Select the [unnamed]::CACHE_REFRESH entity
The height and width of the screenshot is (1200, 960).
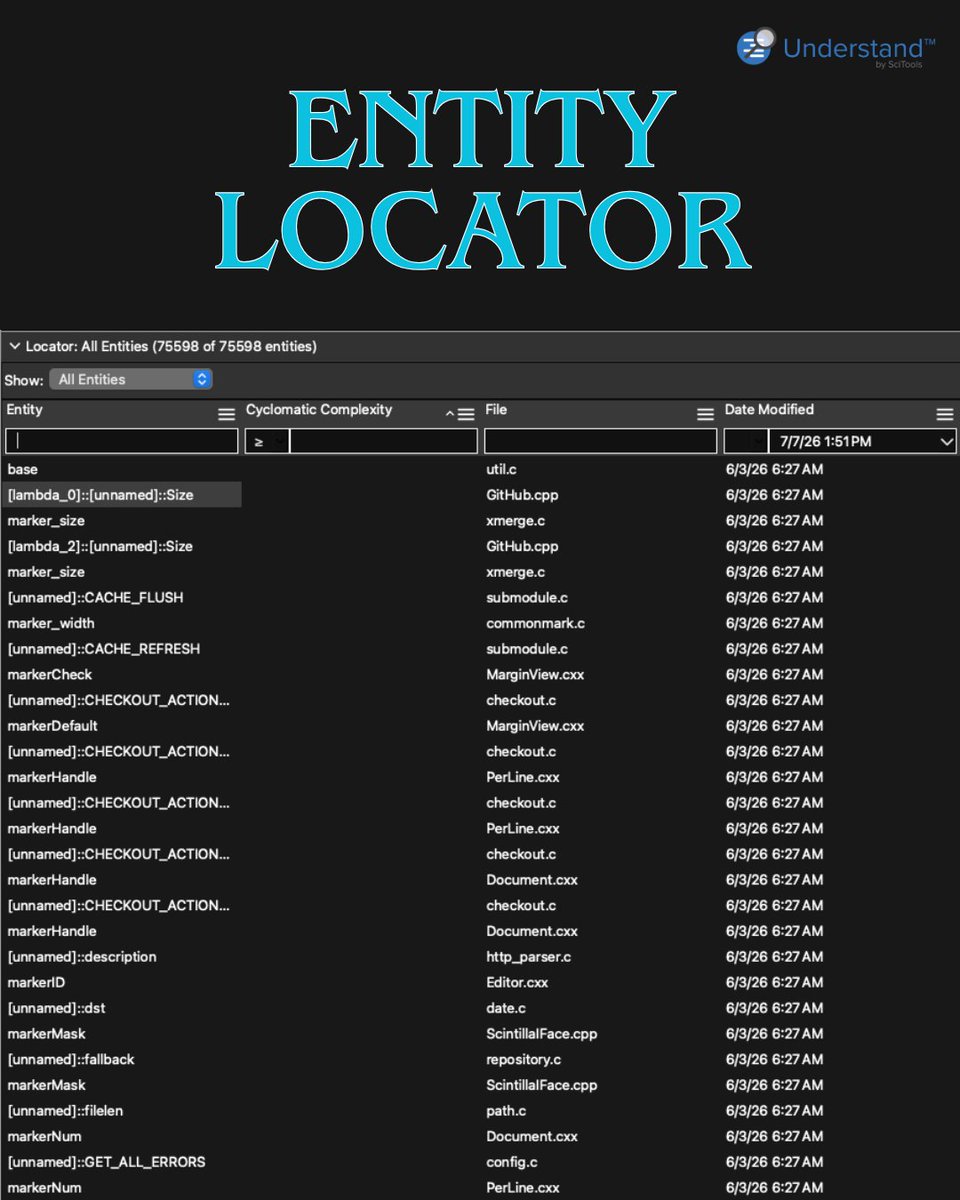(x=104, y=649)
